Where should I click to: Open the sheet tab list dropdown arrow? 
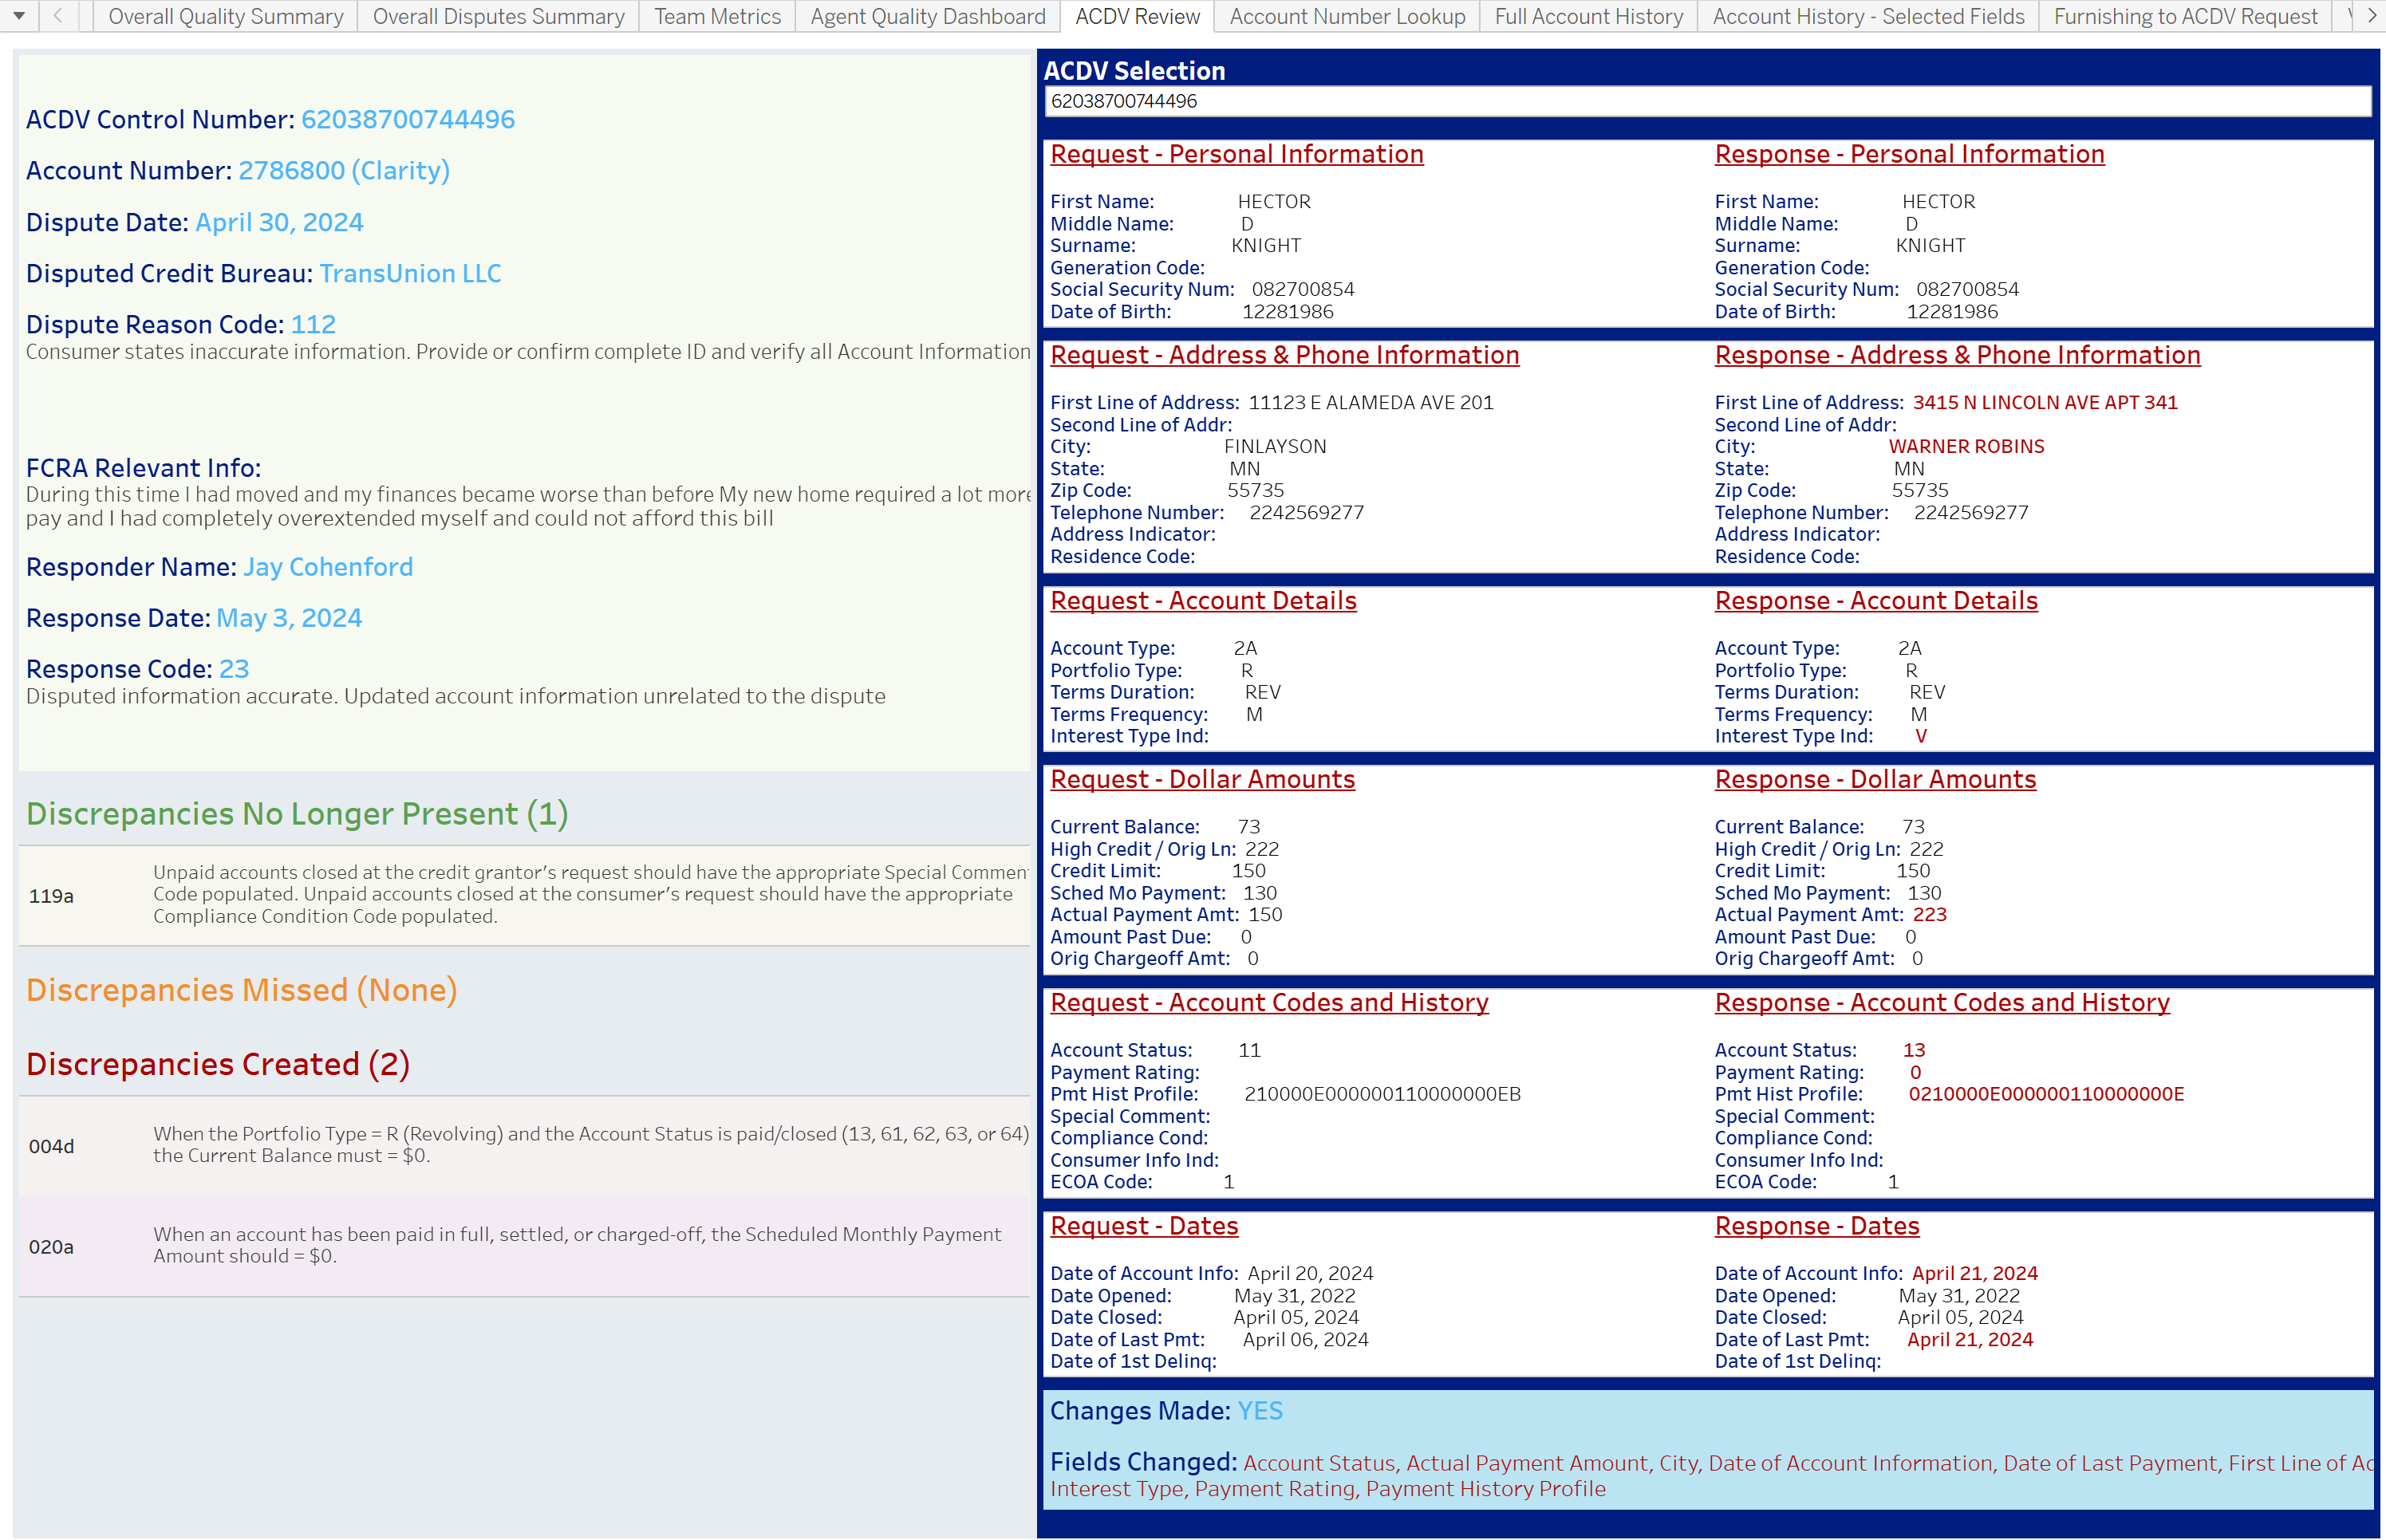[19, 16]
